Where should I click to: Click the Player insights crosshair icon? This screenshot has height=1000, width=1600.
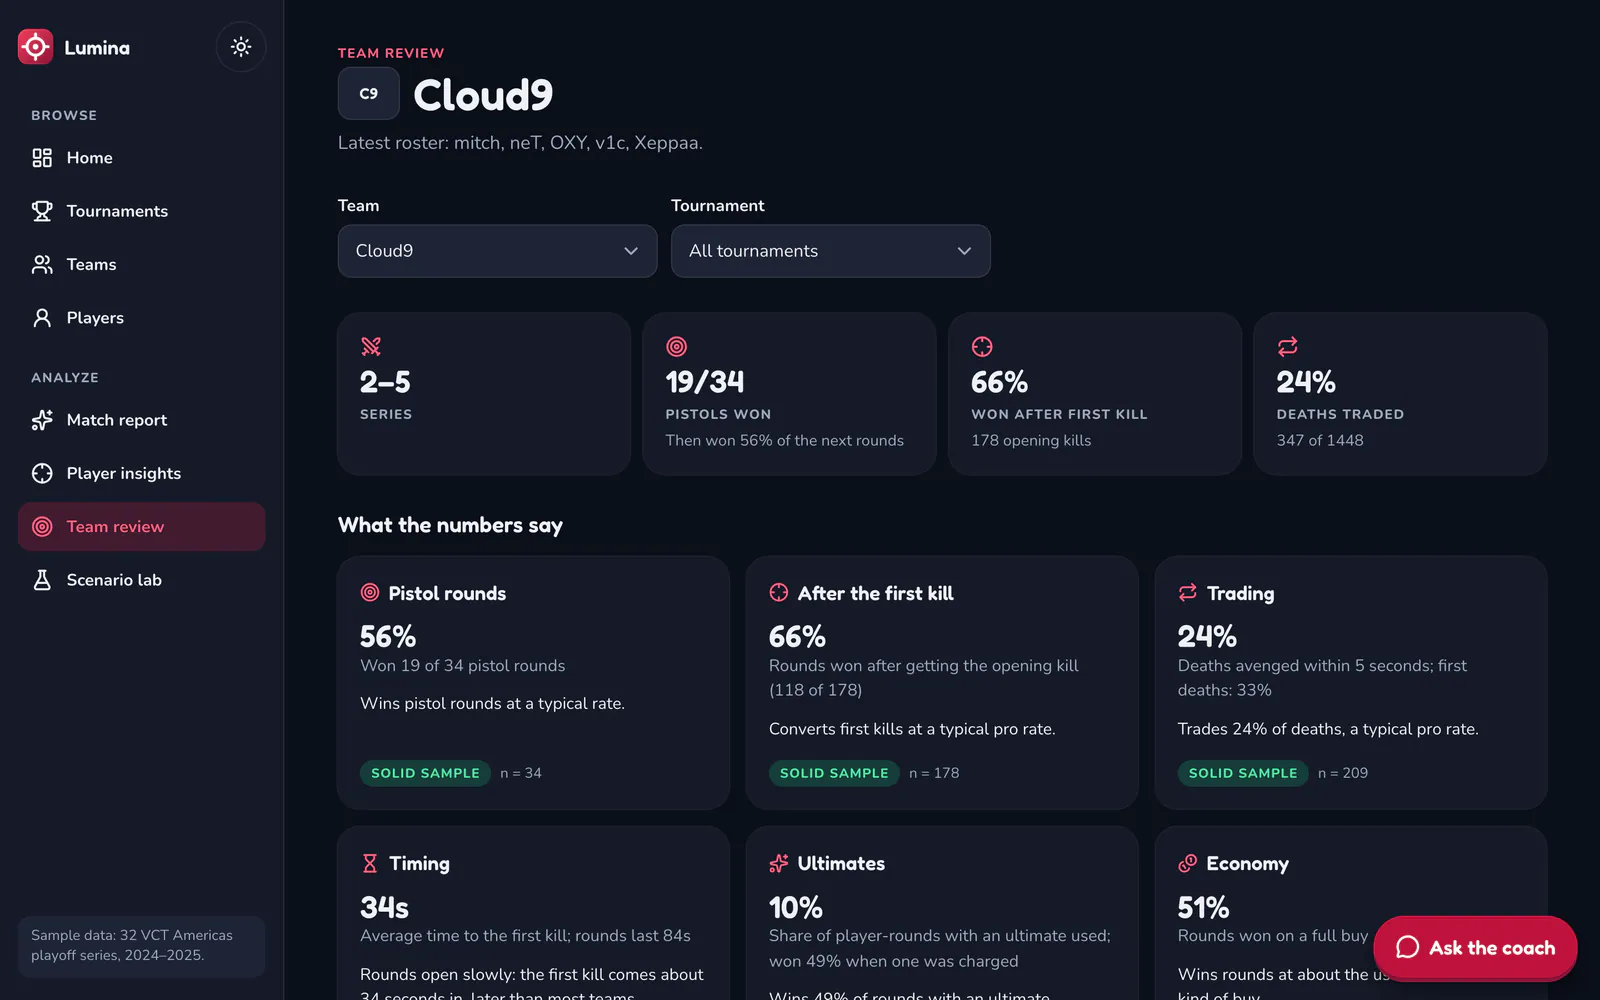pyautogui.click(x=42, y=473)
